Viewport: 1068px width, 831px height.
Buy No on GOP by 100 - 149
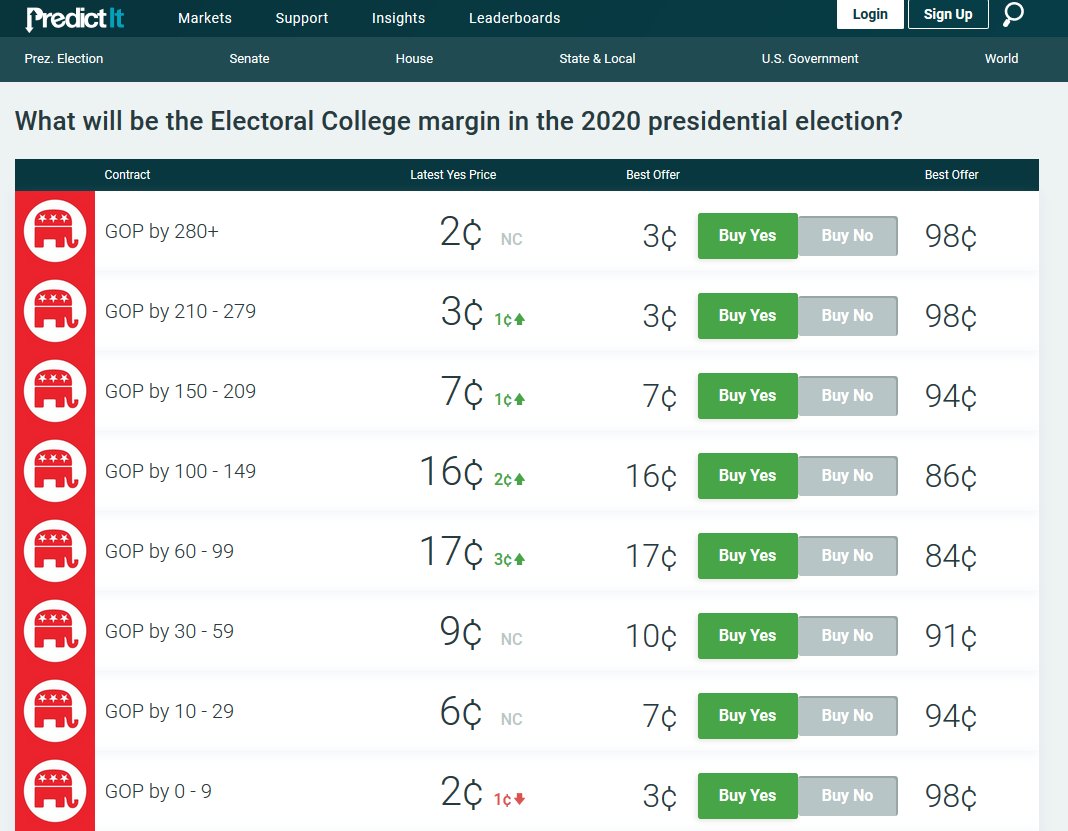[847, 475]
